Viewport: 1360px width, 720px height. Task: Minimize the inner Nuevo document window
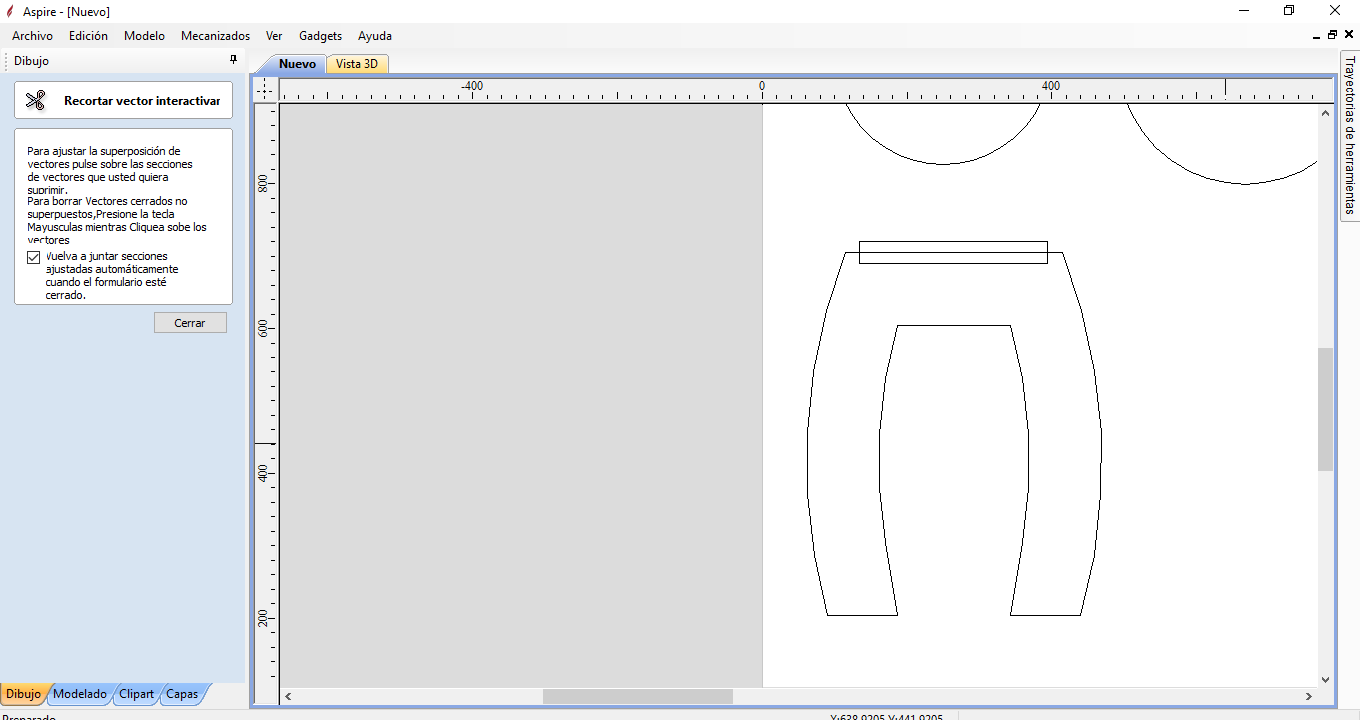(1316, 35)
